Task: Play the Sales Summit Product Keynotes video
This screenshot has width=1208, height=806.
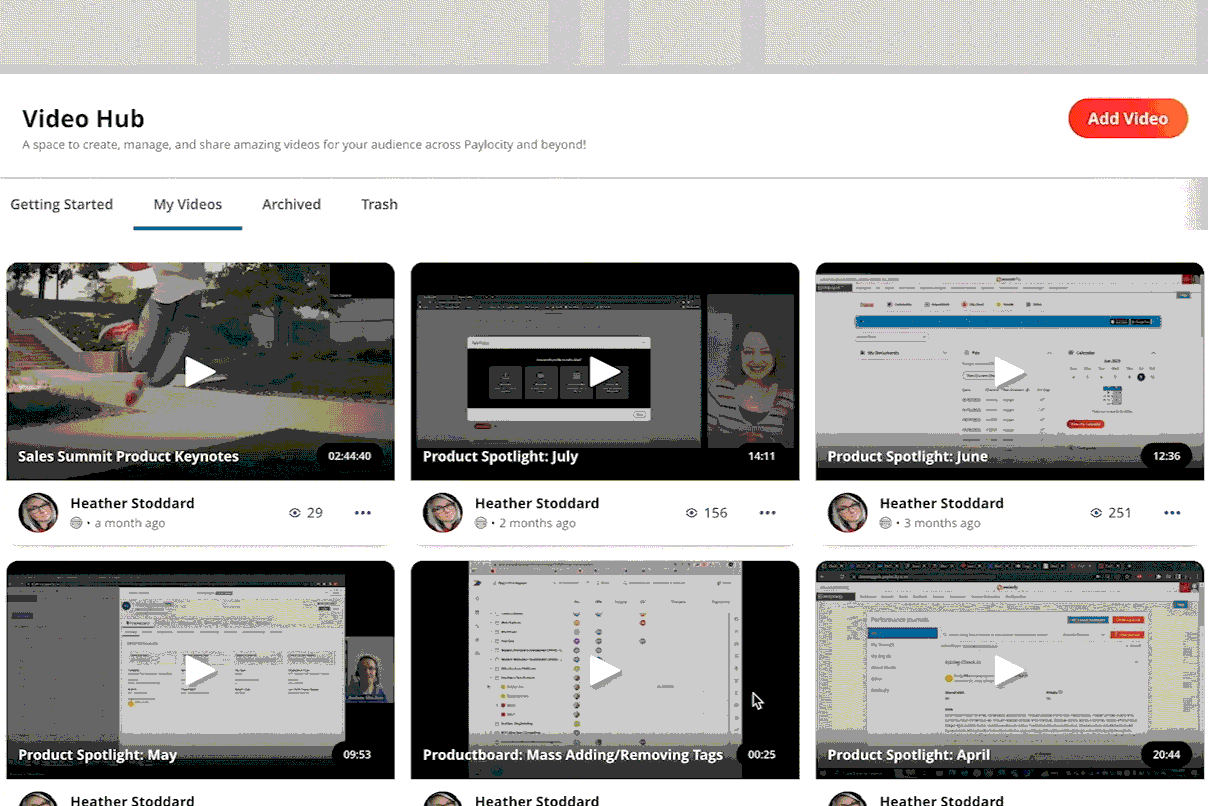Action: coord(201,372)
